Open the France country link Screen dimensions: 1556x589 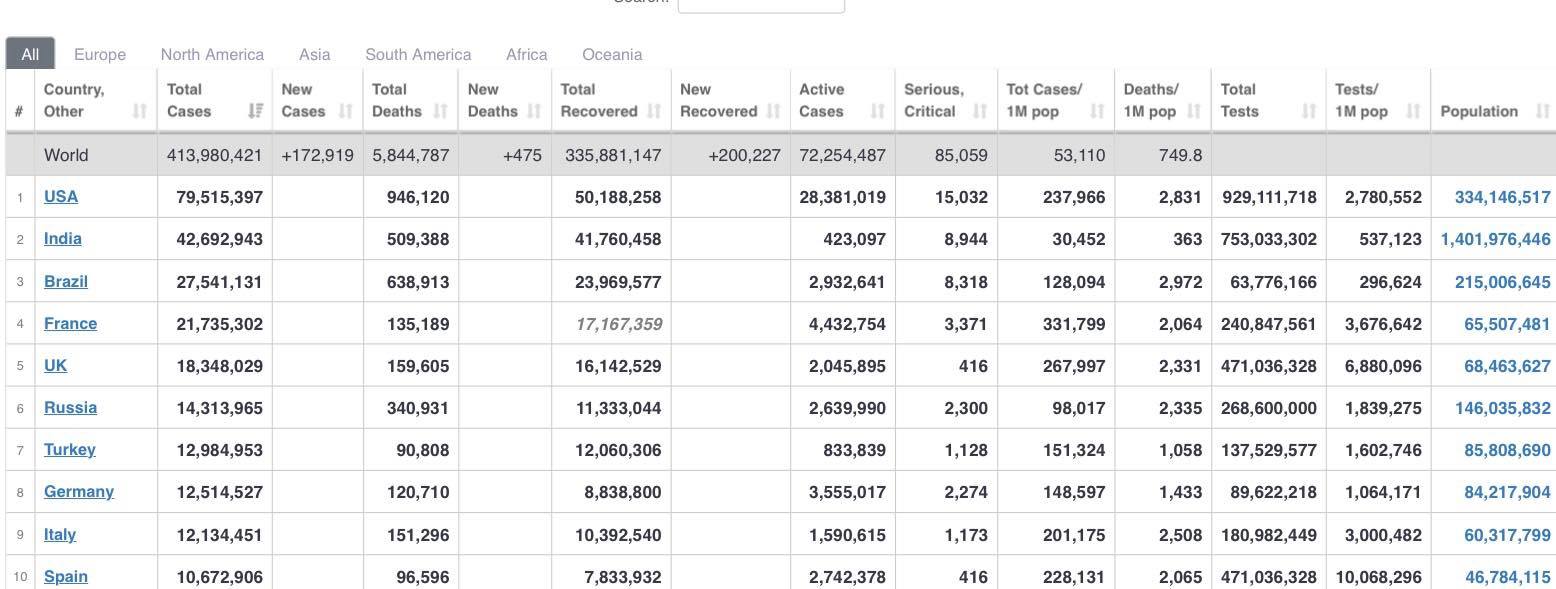70,323
